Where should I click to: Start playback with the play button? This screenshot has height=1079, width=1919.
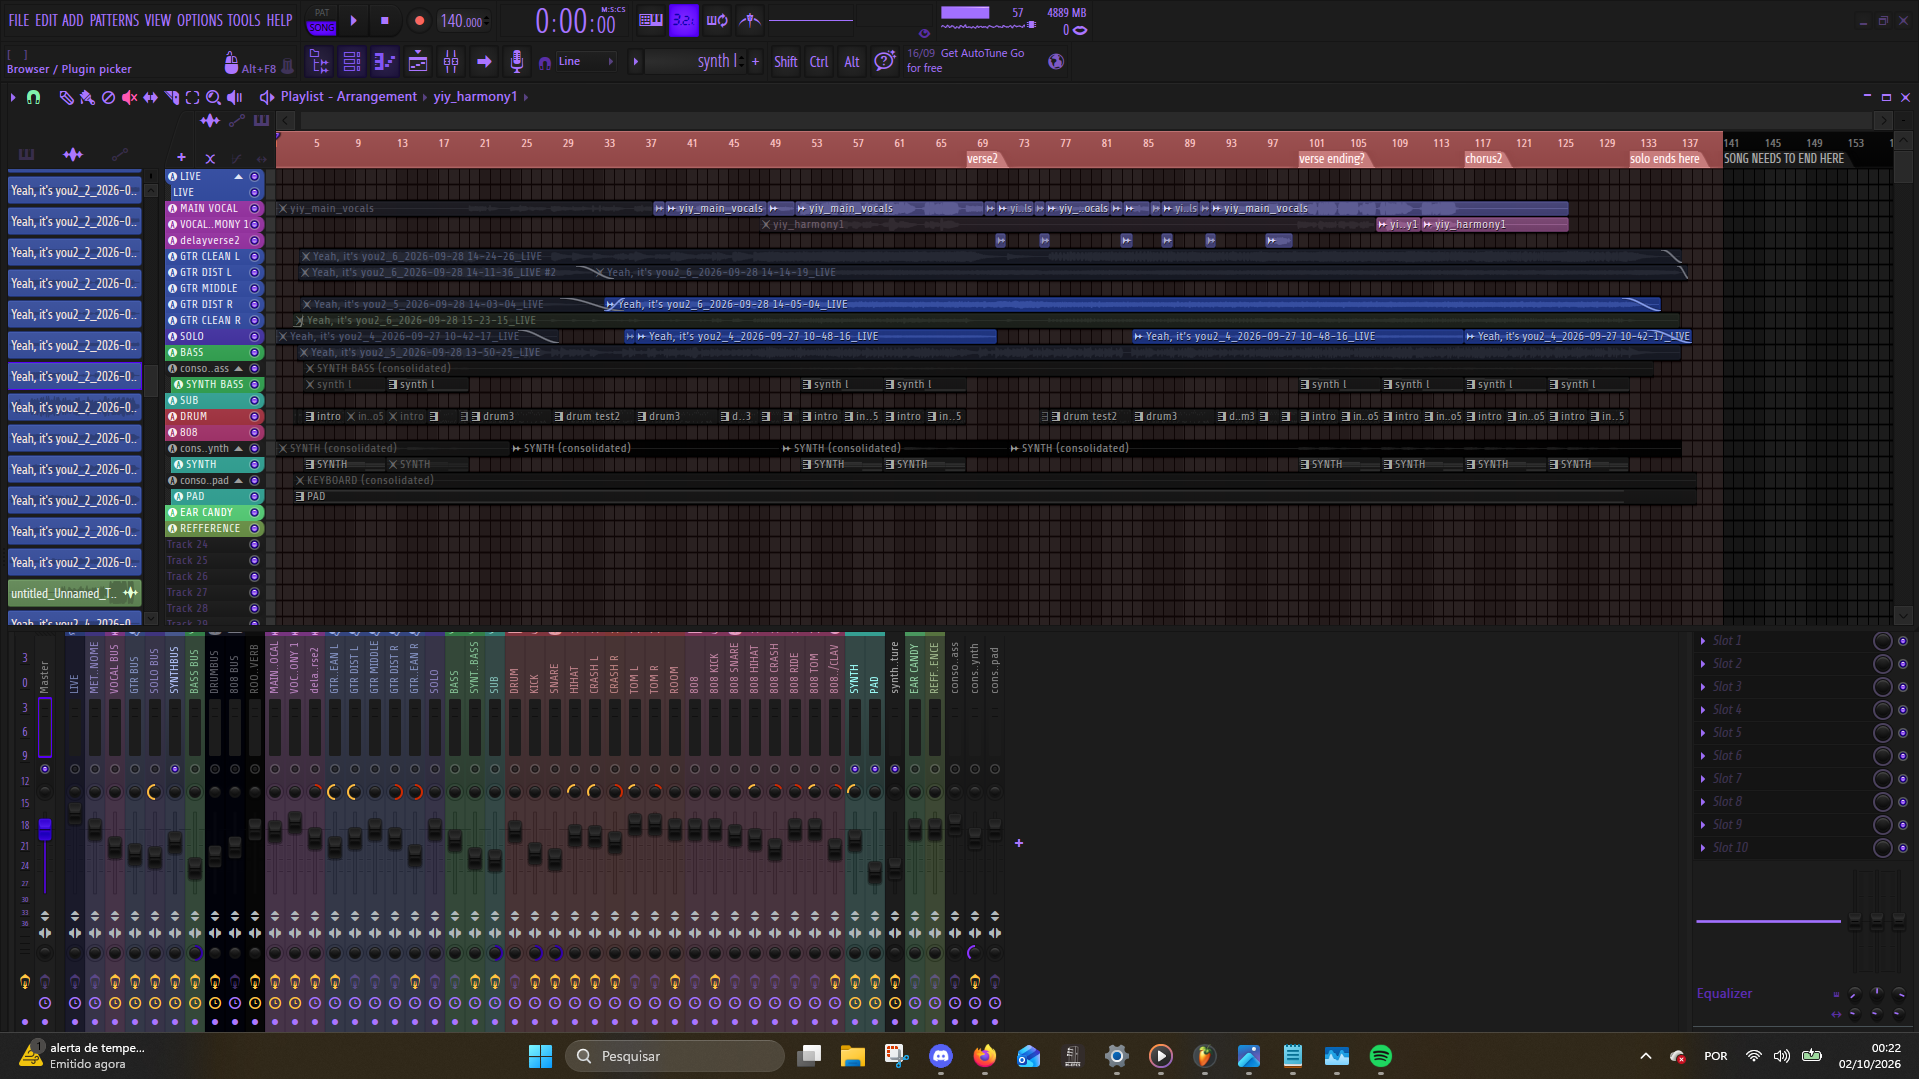click(353, 20)
